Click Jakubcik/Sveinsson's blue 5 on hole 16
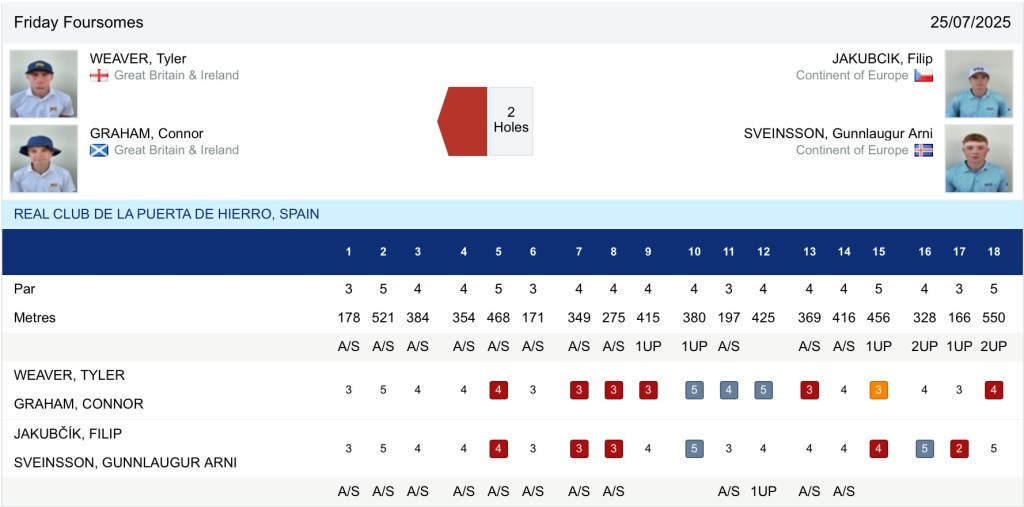This screenshot has width=1024, height=507. [x=925, y=448]
